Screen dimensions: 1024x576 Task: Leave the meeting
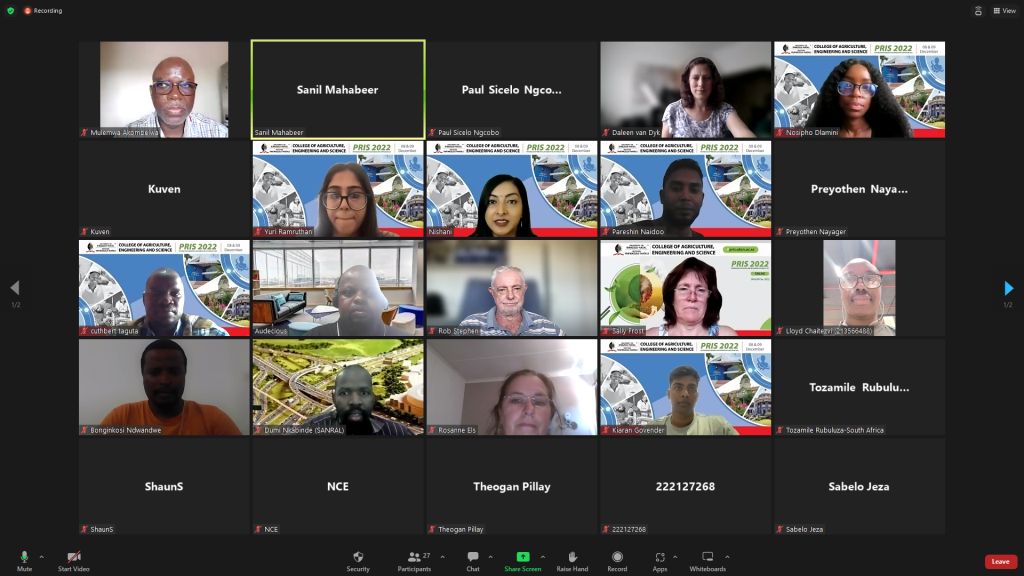1000,562
